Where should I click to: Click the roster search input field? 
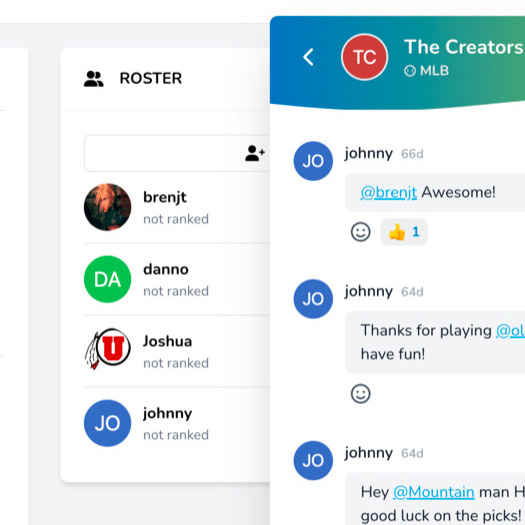[177, 153]
